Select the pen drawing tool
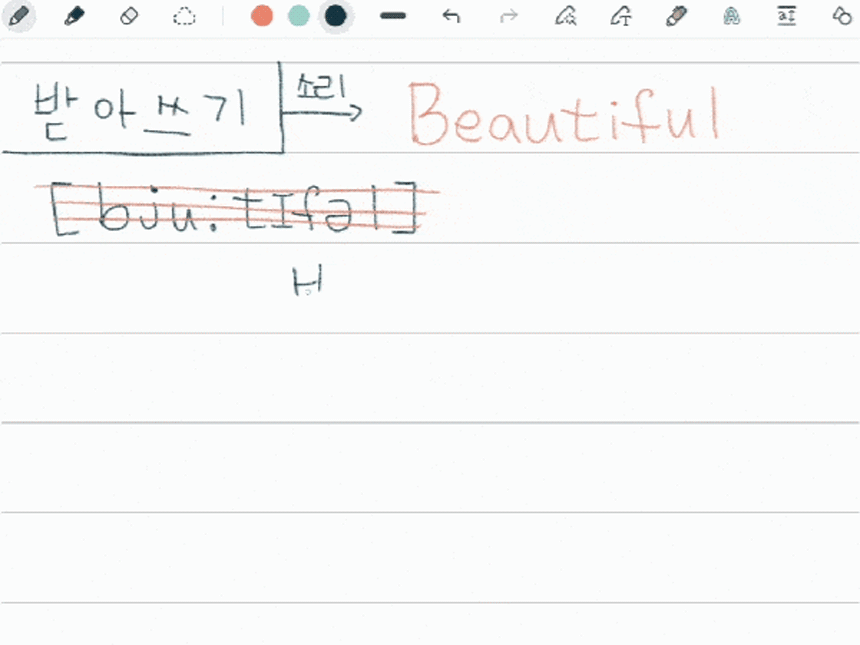Screen dimensions: 860x645 [18, 16]
